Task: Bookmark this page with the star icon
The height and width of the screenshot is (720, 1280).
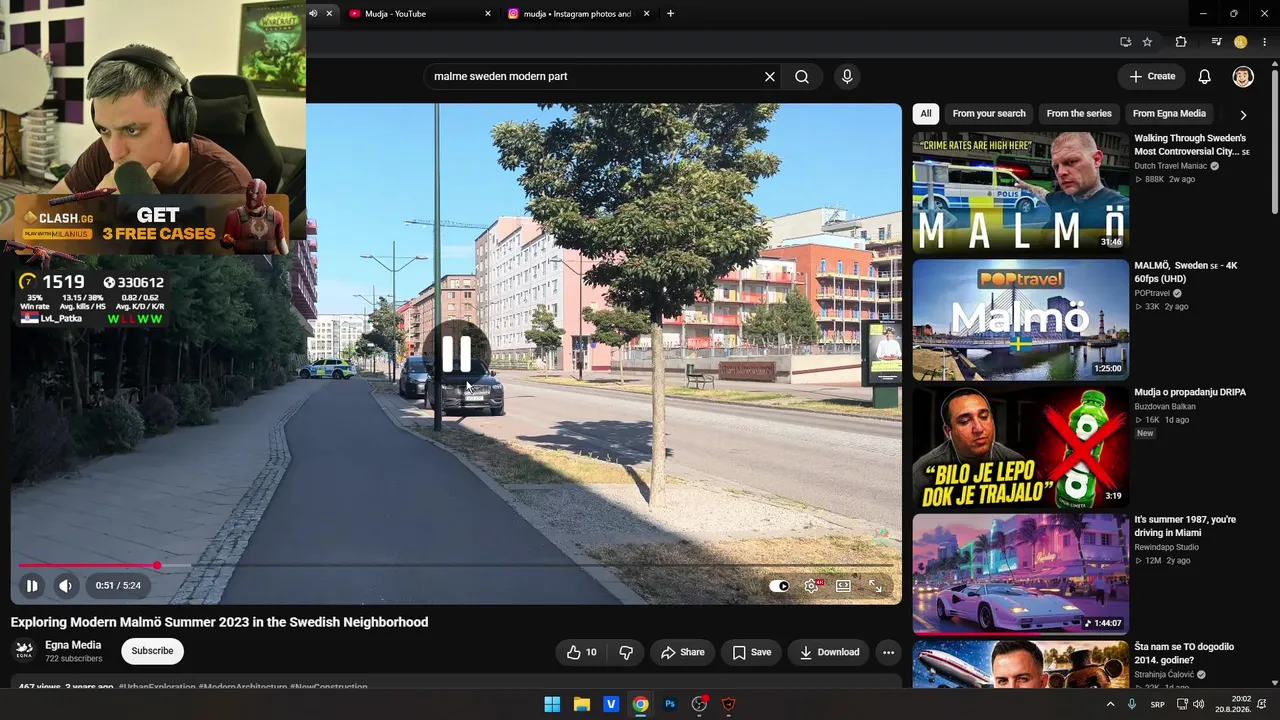Action: [1147, 42]
